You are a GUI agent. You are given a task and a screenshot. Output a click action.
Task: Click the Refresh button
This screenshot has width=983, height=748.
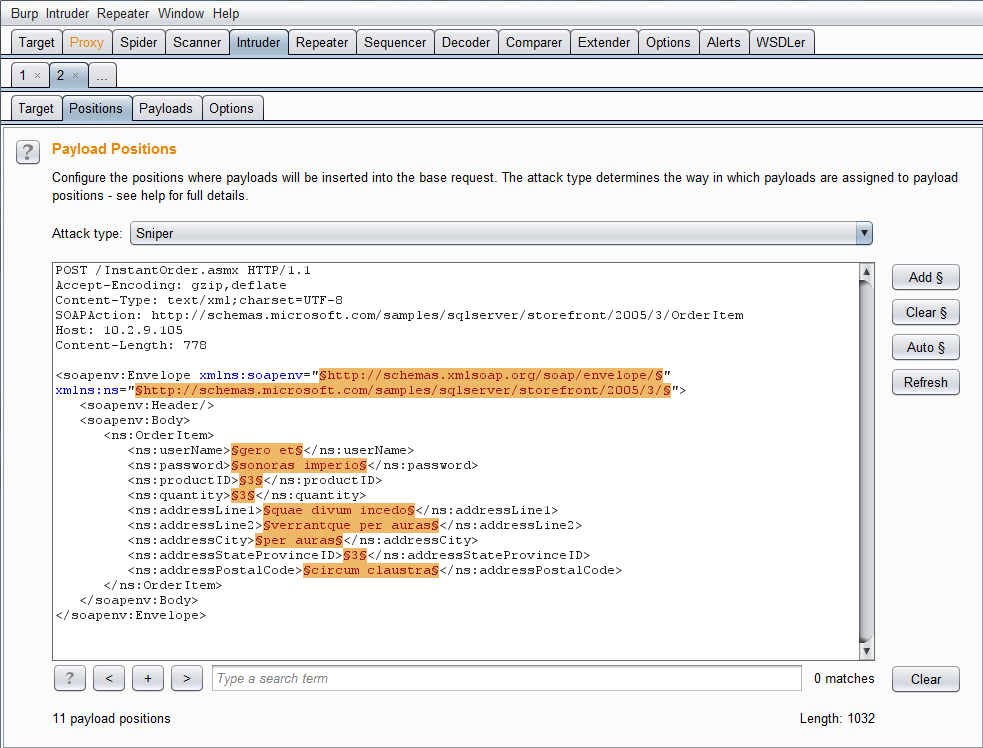[925, 382]
